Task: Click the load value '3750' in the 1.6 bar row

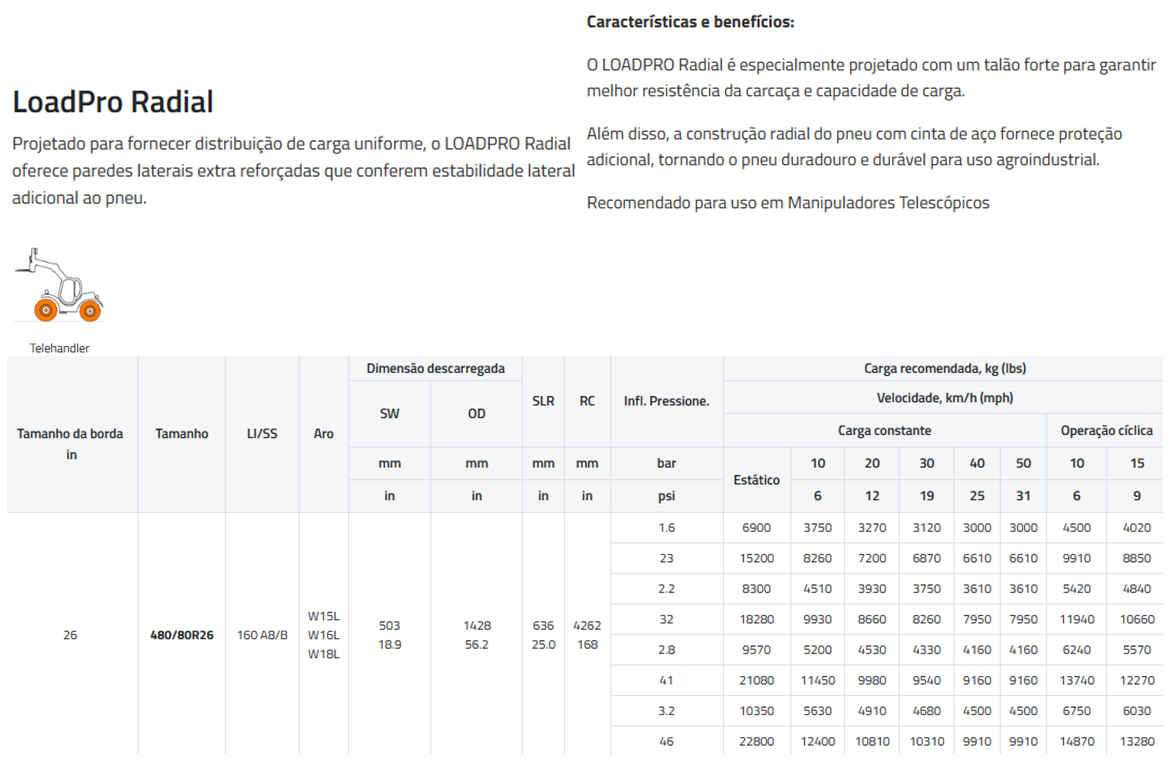Action: (x=818, y=528)
